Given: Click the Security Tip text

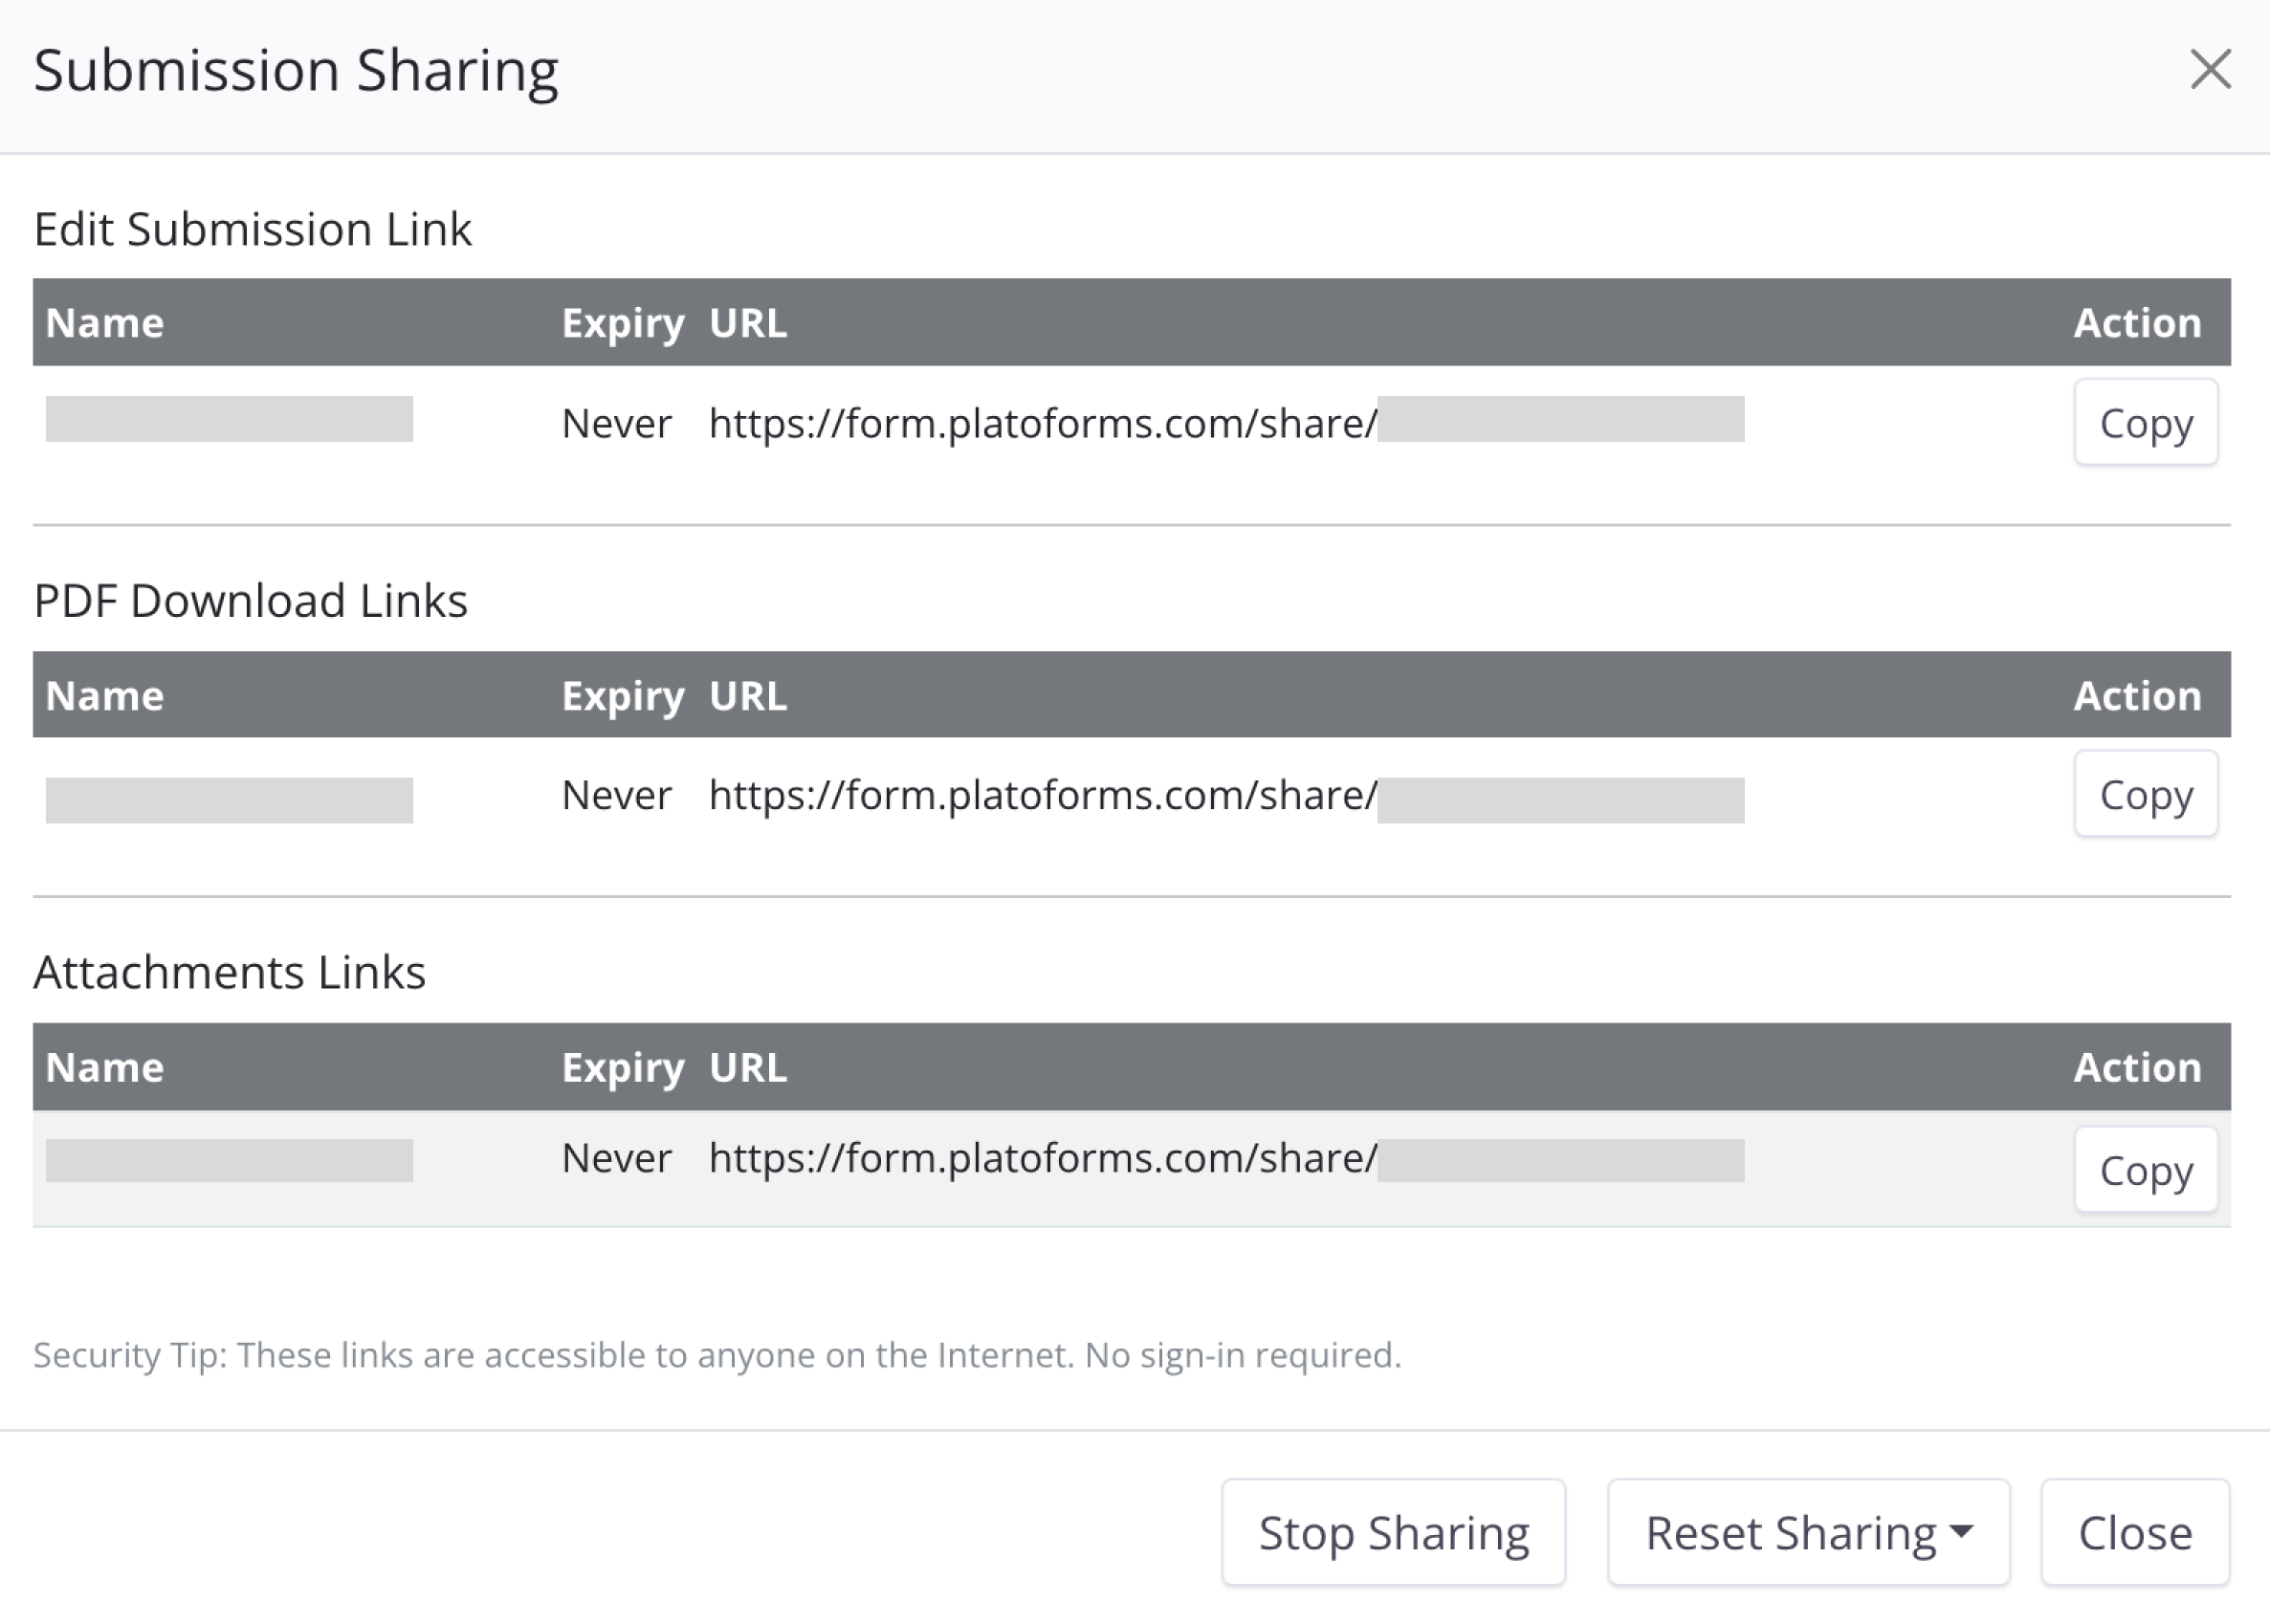Looking at the screenshot, I should 717,1355.
